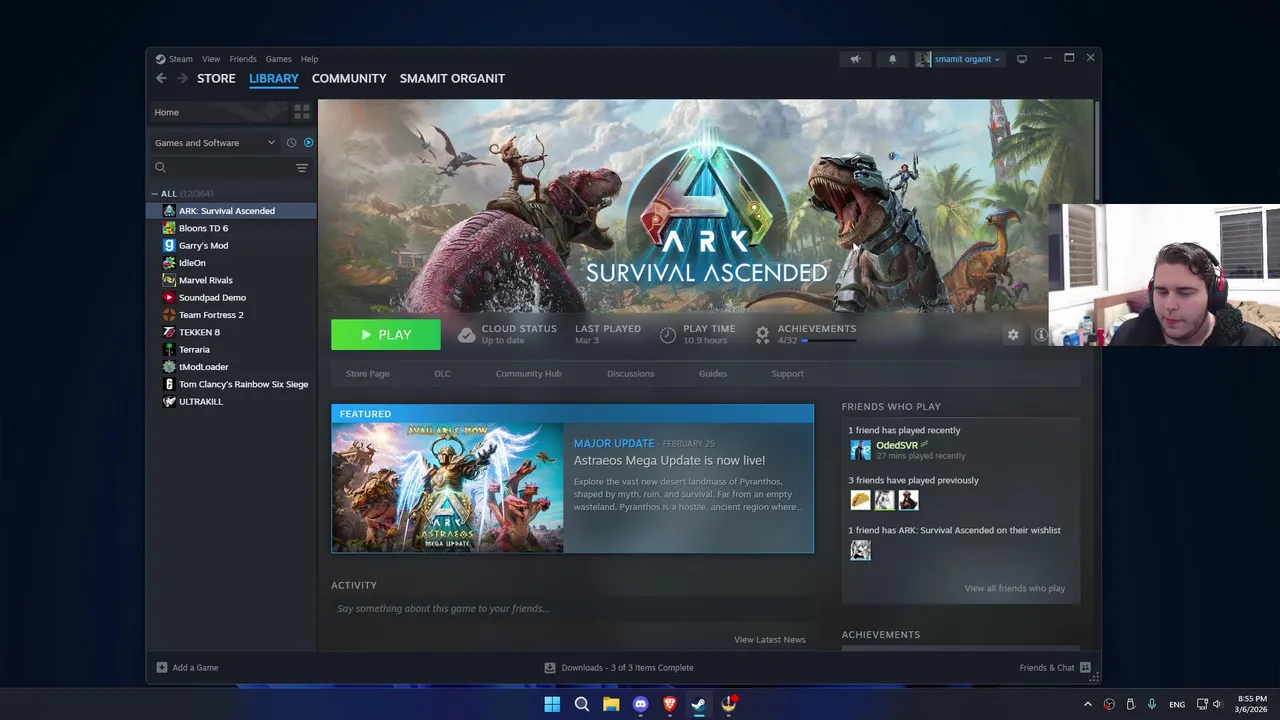Open the Friends menu
1280x720 pixels.
point(243,59)
